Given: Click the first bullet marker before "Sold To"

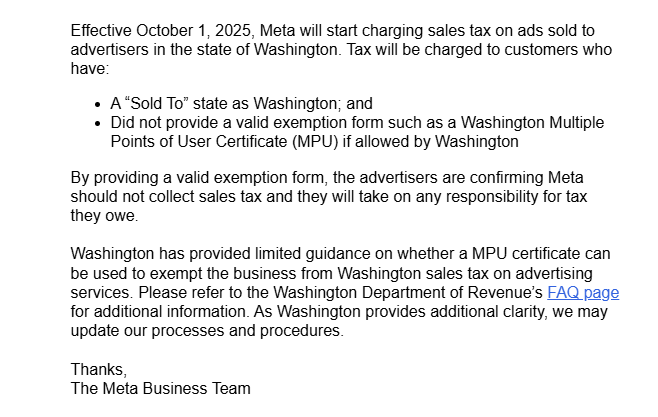Looking at the screenshot, I should (x=98, y=104).
